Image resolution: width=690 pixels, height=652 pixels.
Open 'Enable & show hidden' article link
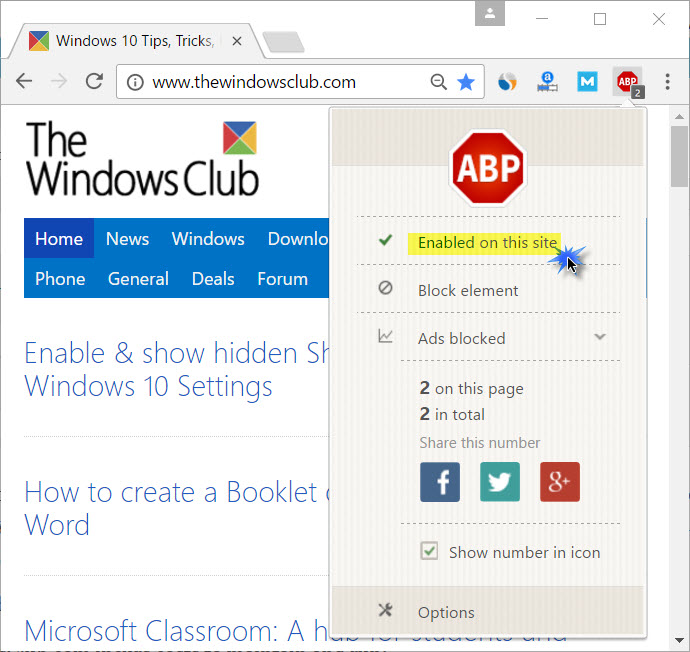(176, 370)
